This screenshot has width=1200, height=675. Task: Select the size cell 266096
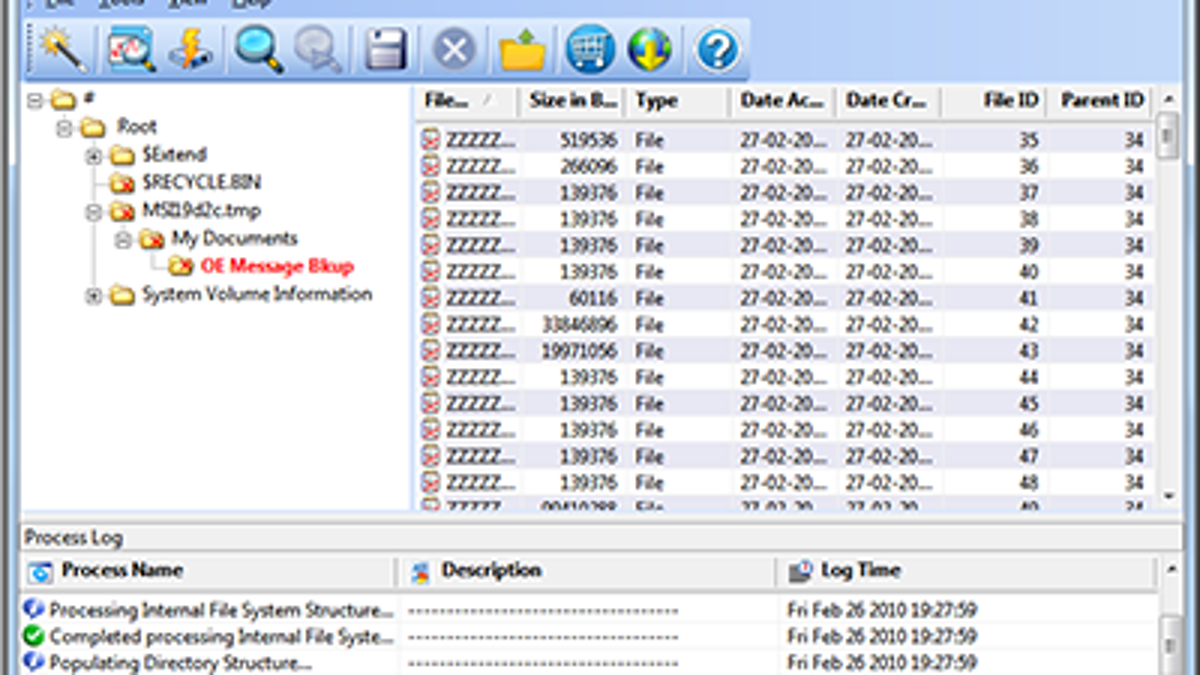[x=587, y=166]
